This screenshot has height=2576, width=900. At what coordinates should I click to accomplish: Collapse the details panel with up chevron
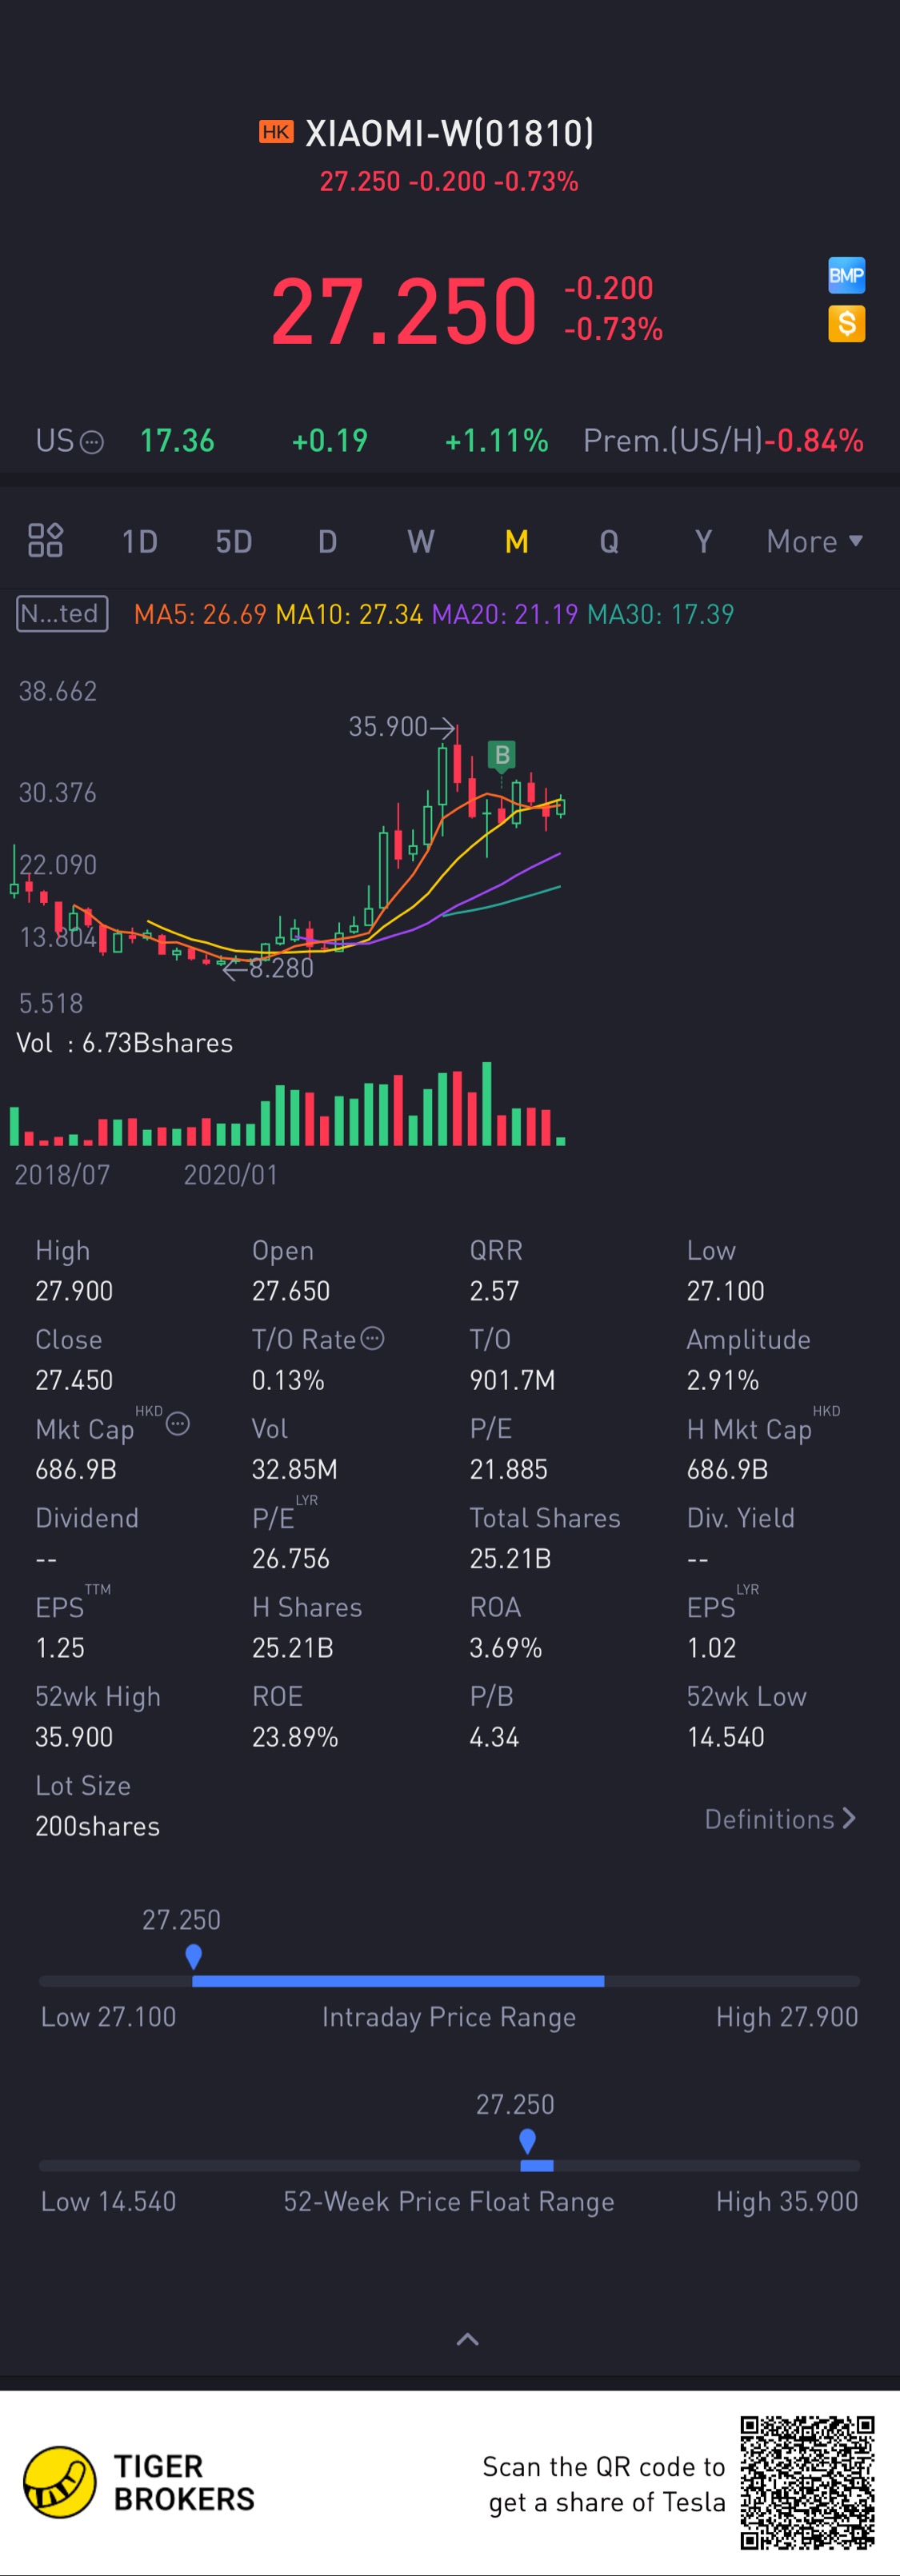[x=467, y=2339]
